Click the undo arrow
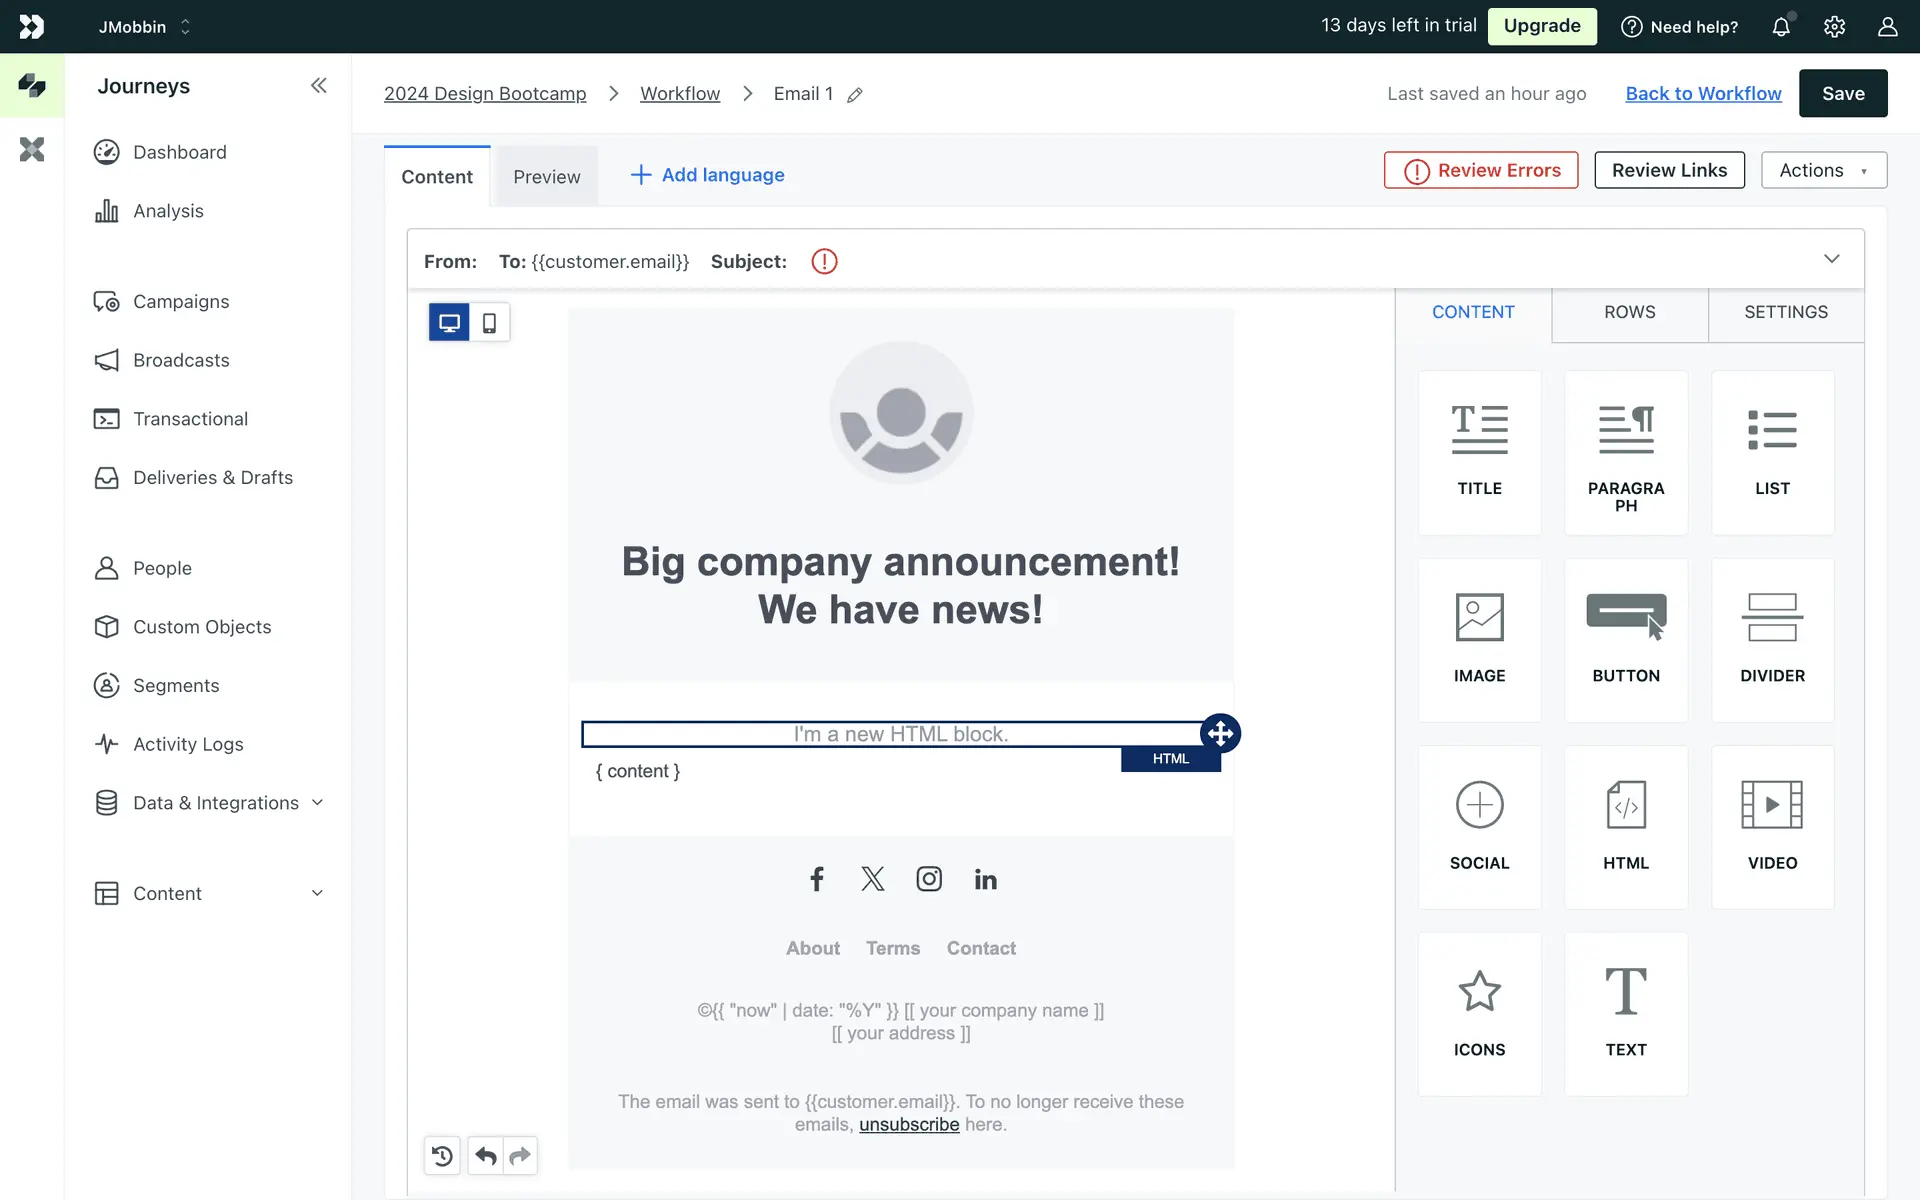 pyautogui.click(x=486, y=1156)
